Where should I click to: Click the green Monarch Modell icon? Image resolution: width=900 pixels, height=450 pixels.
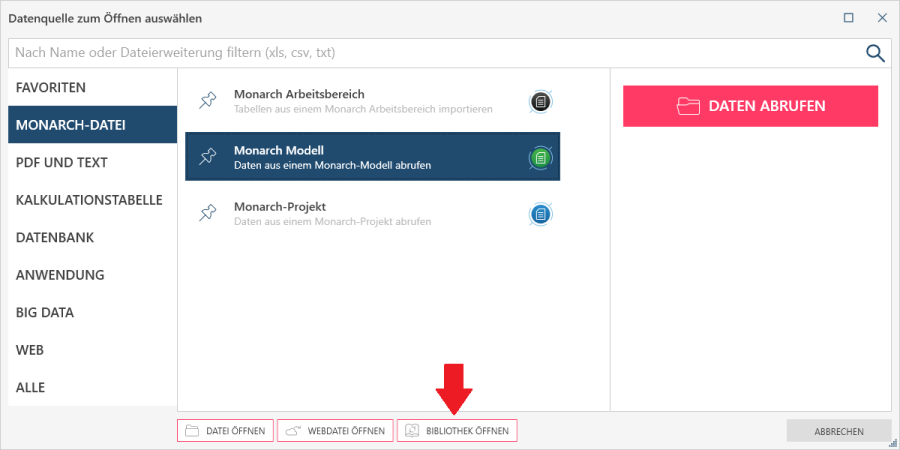[541, 157]
